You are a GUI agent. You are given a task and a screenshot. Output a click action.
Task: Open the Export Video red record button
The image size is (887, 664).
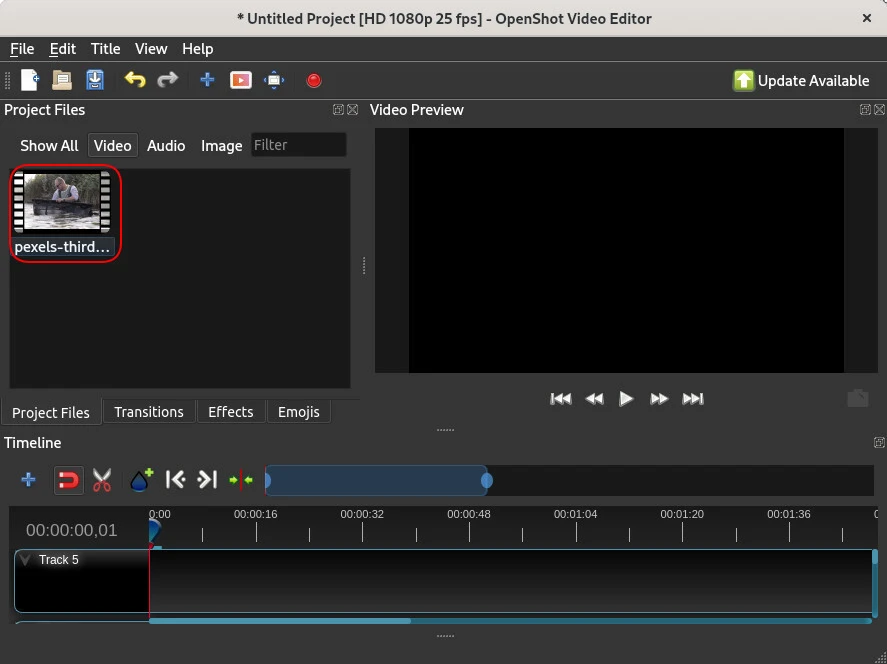click(x=313, y=81)
